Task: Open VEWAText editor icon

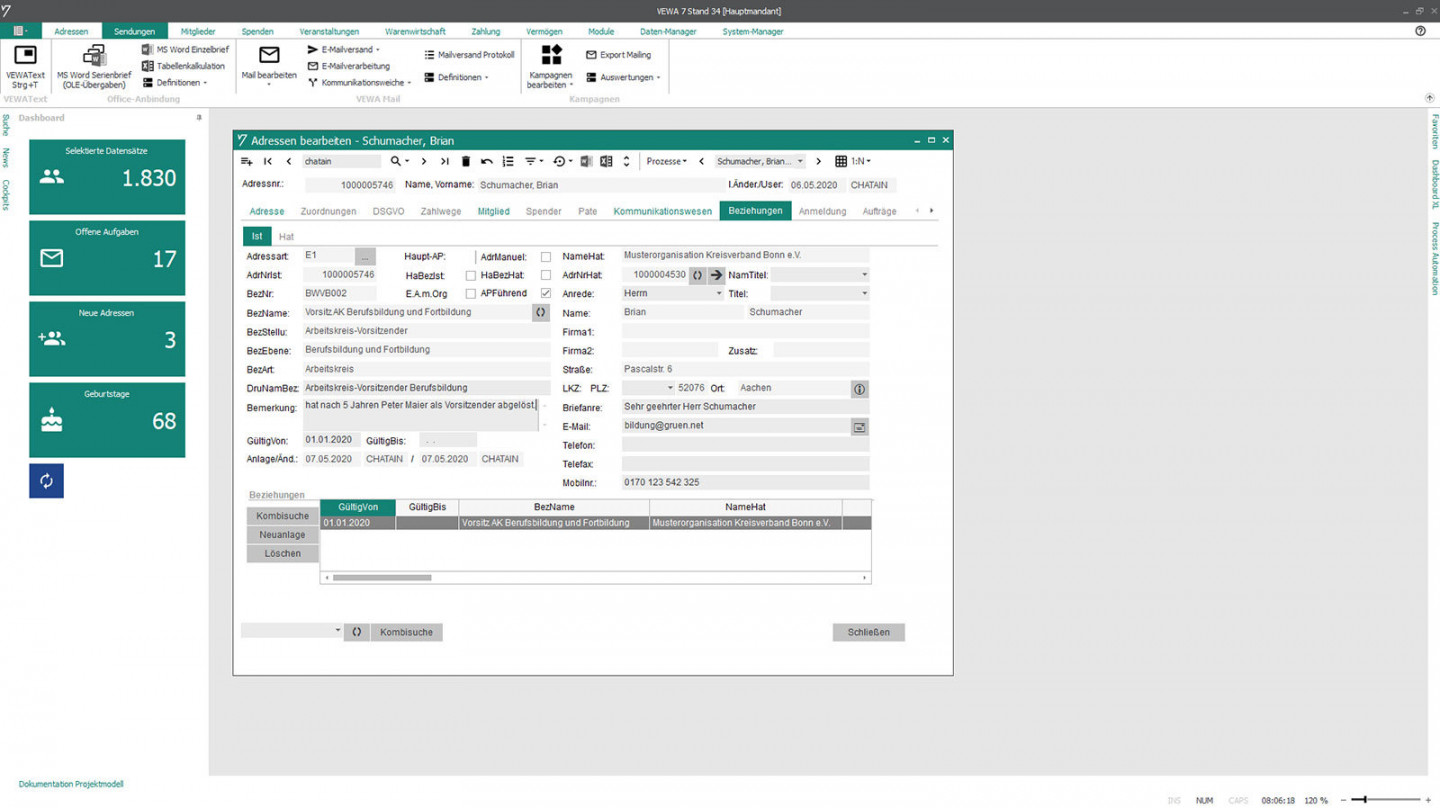Action: 25,56
